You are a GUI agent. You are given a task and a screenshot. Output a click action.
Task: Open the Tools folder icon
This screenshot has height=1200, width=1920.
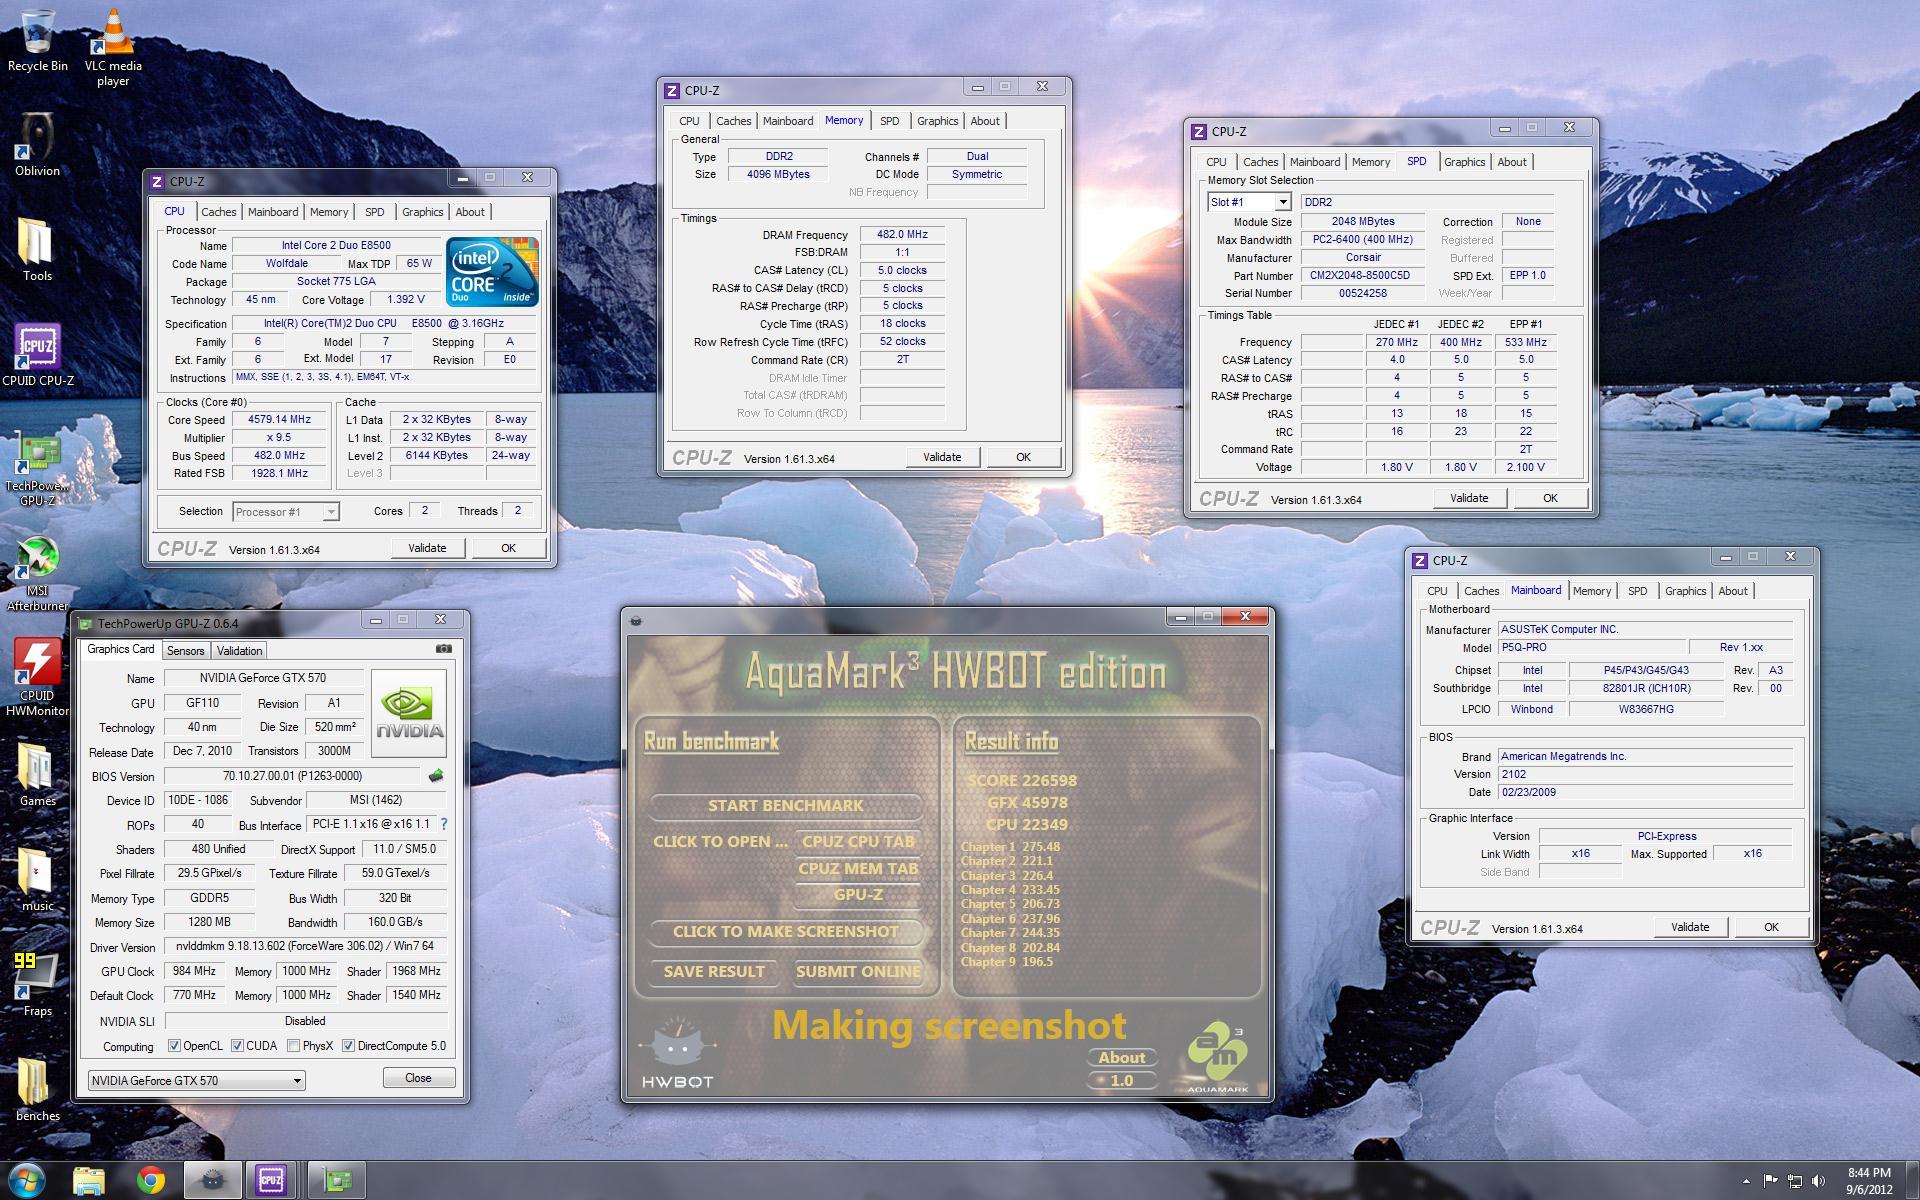pyautogui.click(x=37, y=249)
